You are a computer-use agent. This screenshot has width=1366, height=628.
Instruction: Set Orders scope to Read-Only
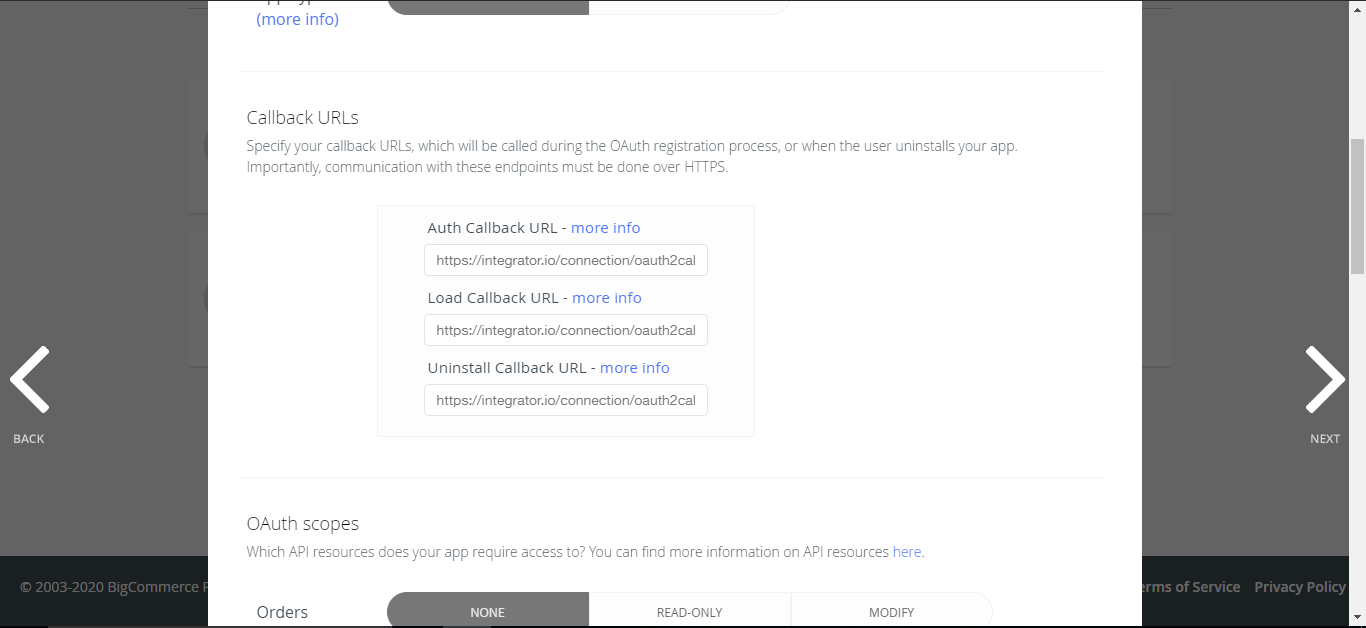689,612
